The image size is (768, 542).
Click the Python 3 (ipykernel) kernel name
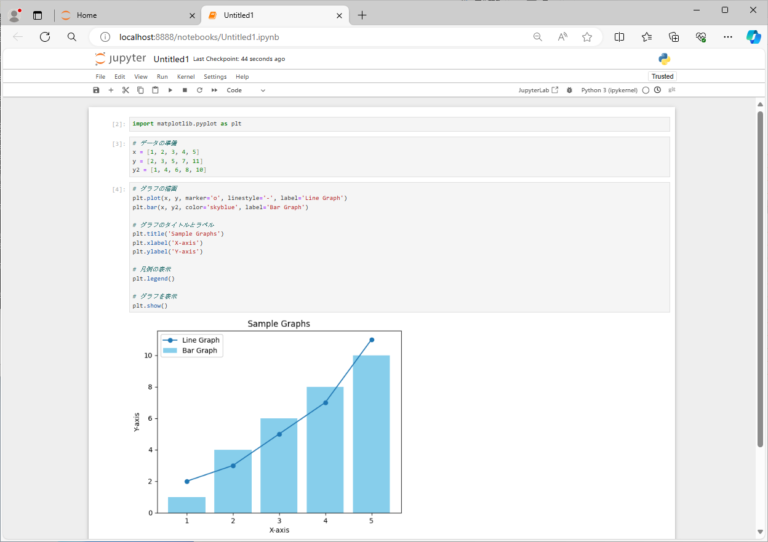(609, 90)
